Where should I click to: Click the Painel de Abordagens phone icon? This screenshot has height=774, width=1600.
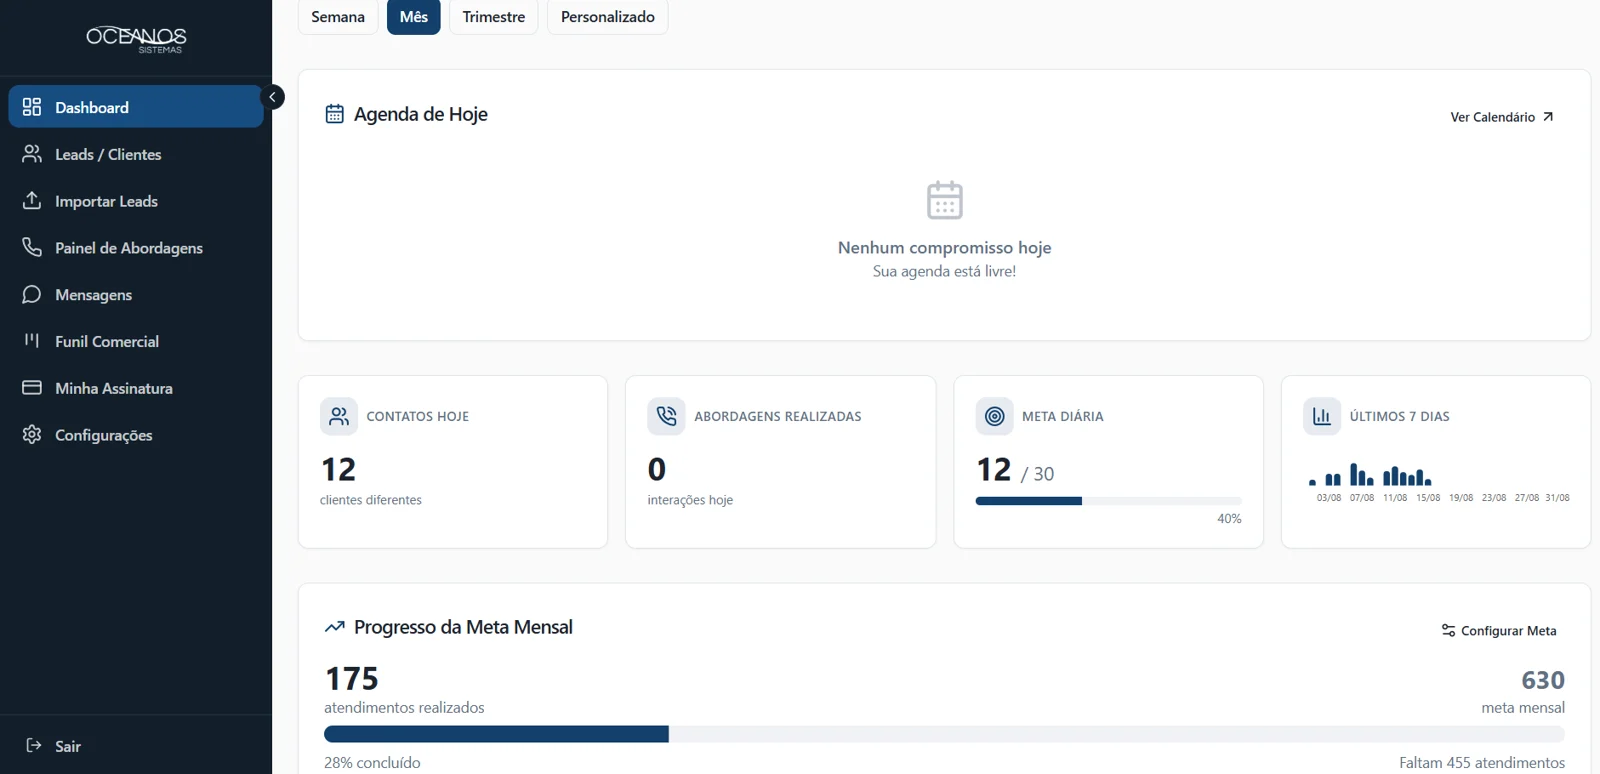(32, 247)
